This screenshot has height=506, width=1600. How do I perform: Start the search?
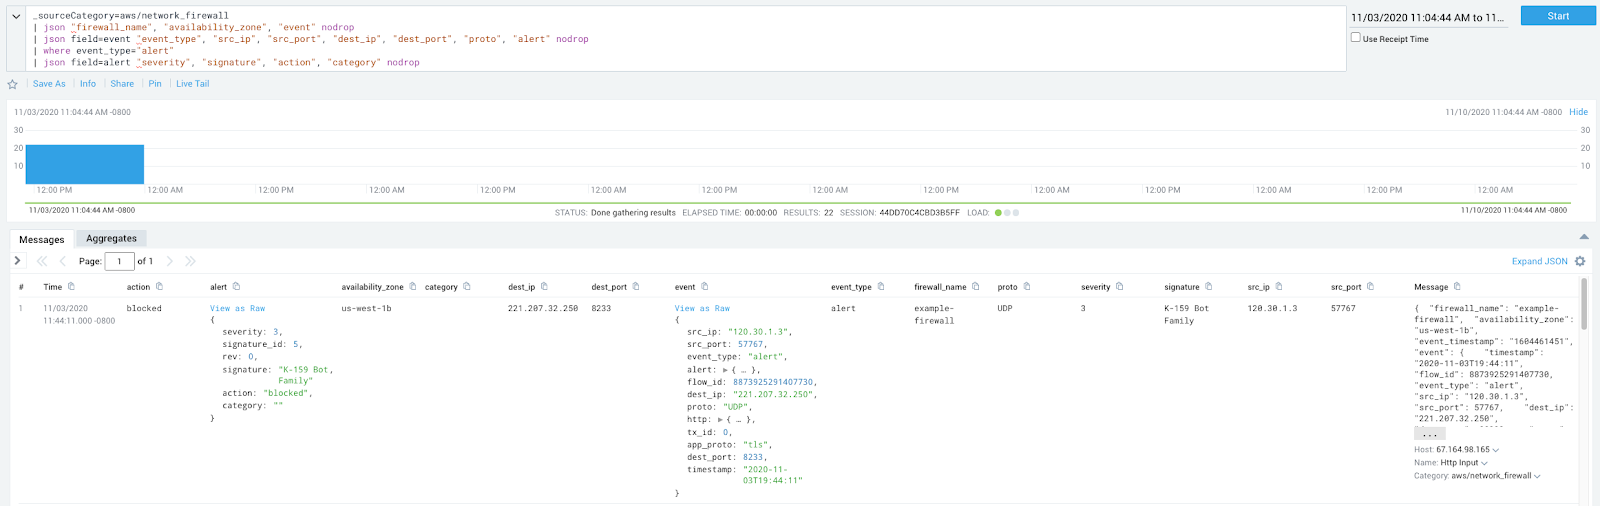point(1558,16)
